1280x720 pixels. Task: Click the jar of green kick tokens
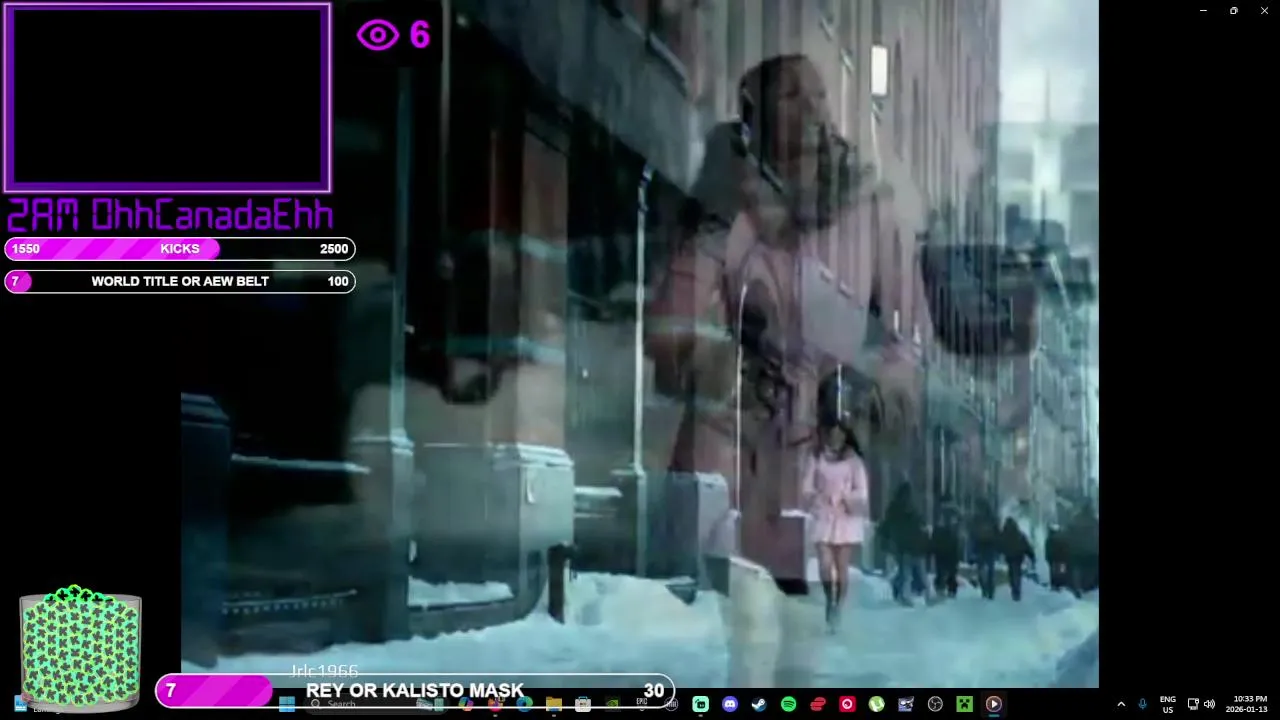(x=80, y=648)
